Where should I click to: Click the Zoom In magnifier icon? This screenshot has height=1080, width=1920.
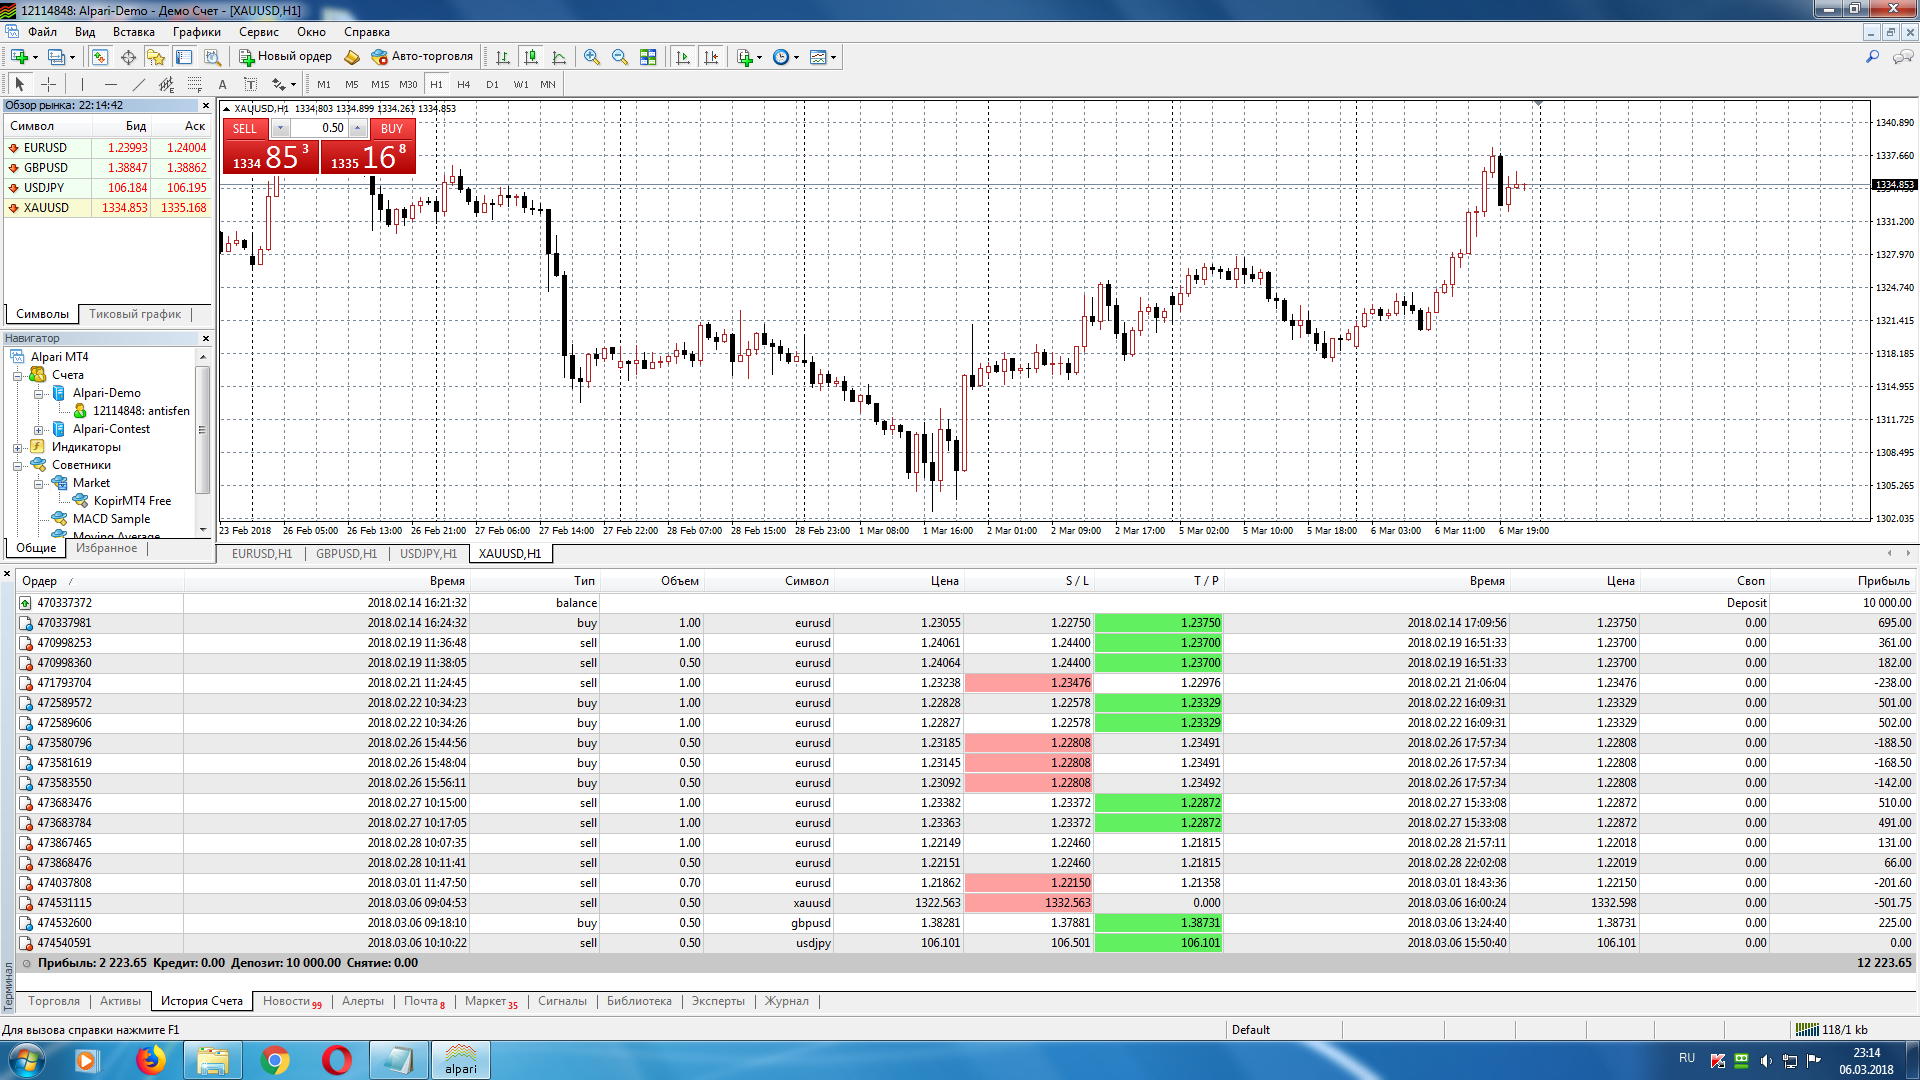point(592,57)
